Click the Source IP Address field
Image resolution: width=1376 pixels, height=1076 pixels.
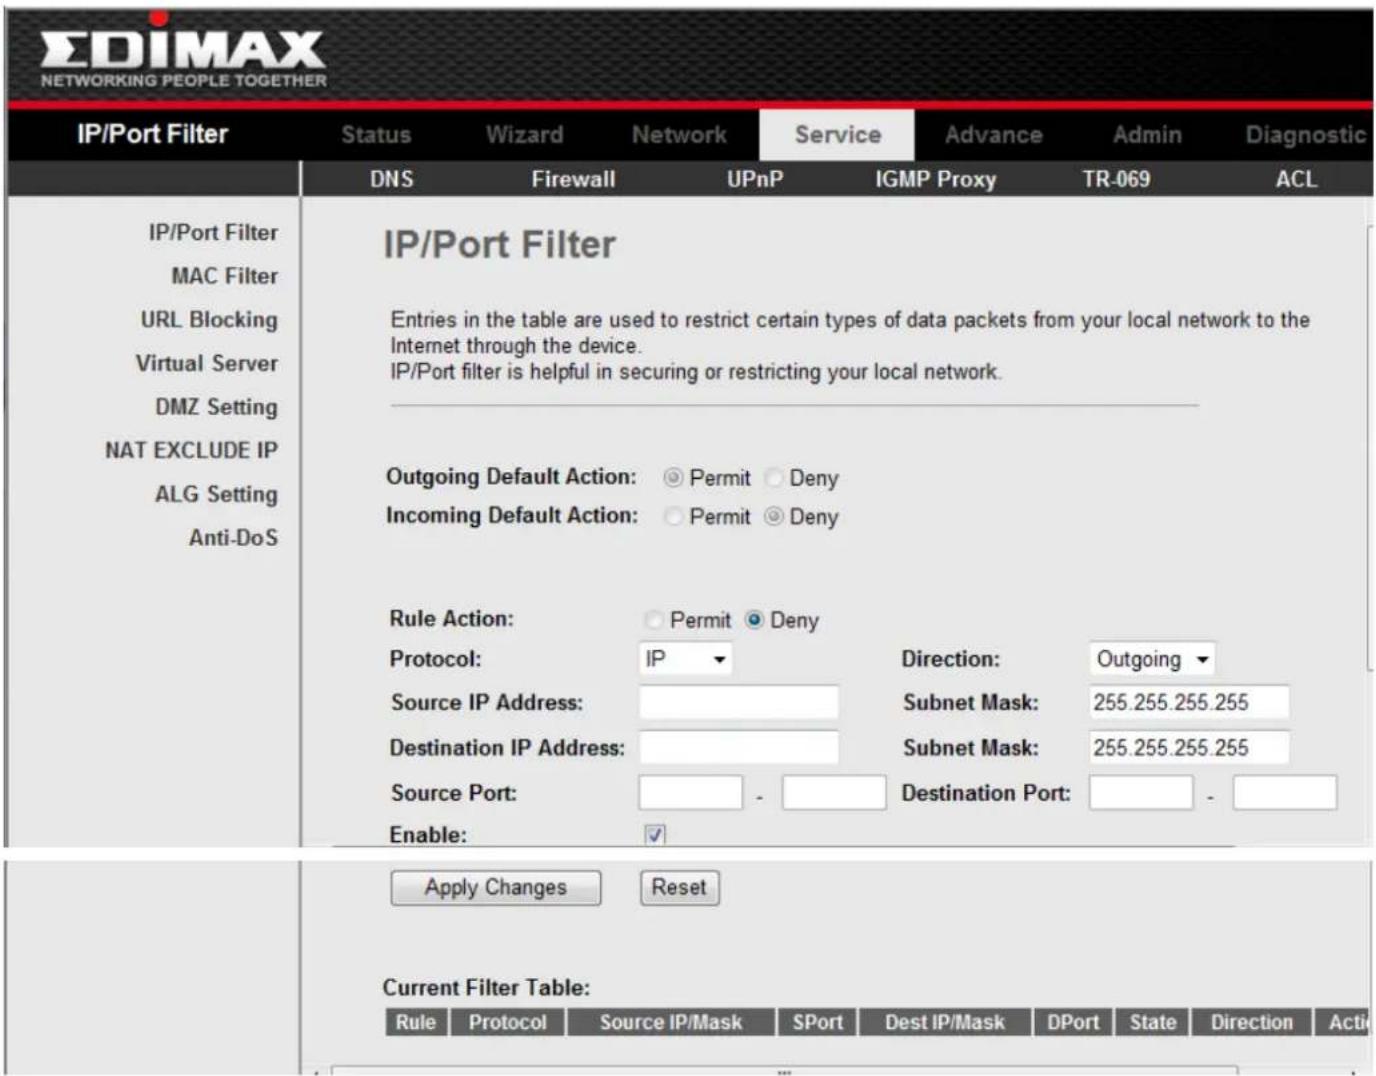(x=739, y=702)
